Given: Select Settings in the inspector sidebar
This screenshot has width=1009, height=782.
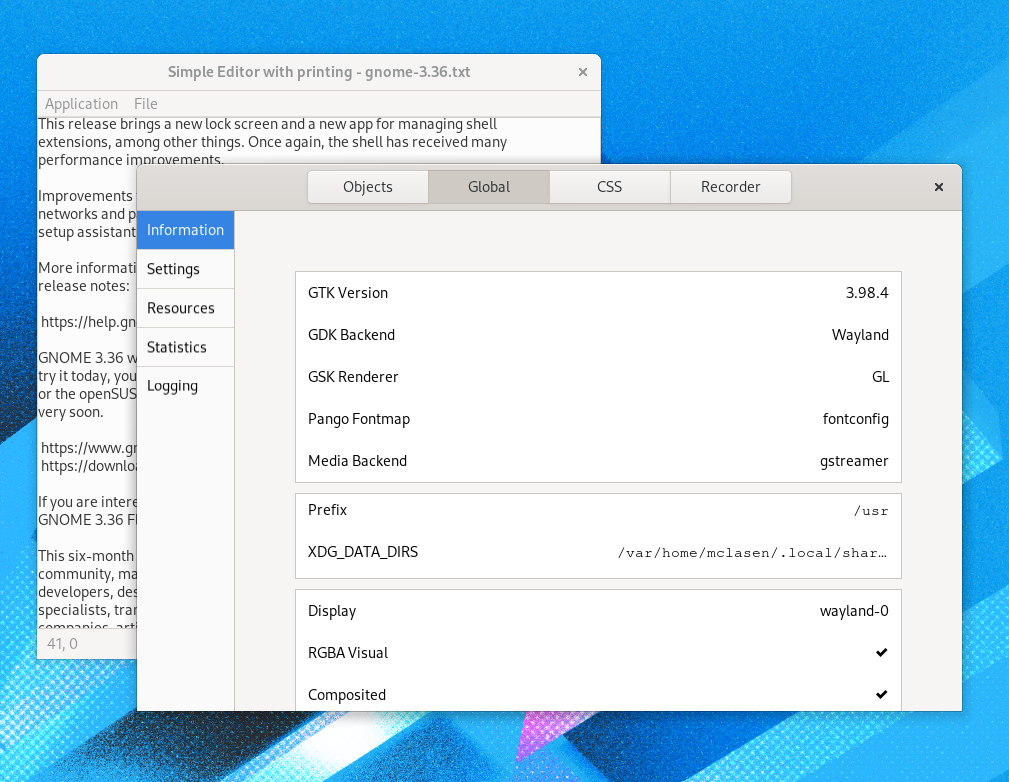Looking at the screenshot, I should pyautogui.click(x=185, y=269).
